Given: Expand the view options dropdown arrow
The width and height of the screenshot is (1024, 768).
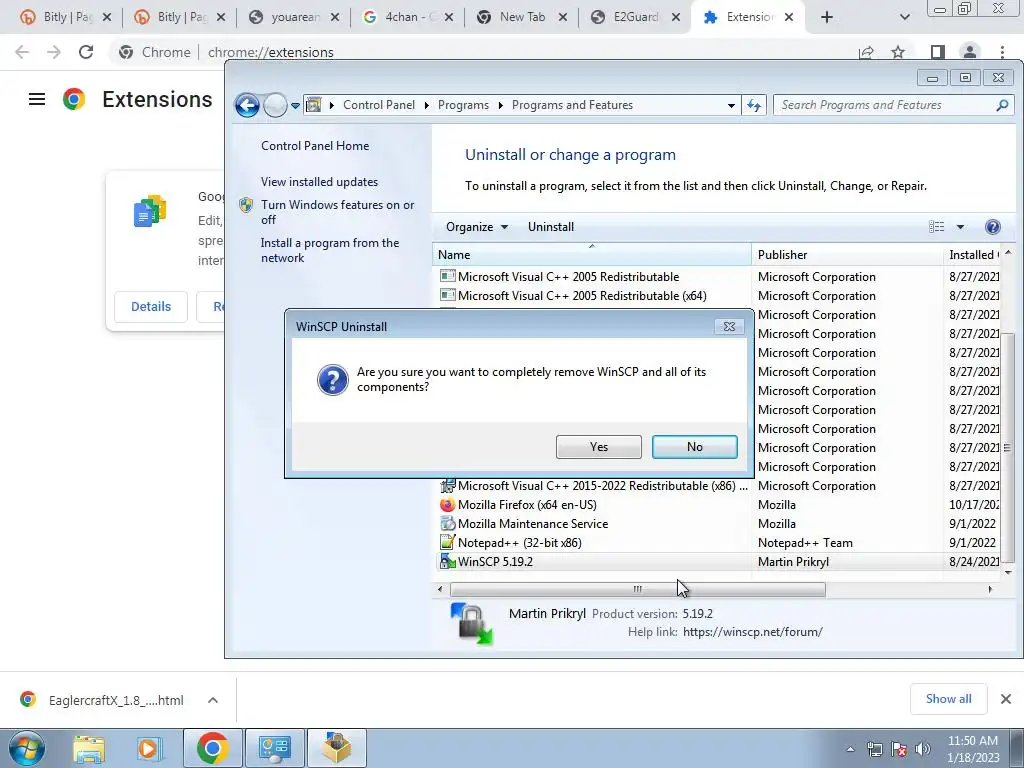Looking at the screenshot, I should coord(960,227).
